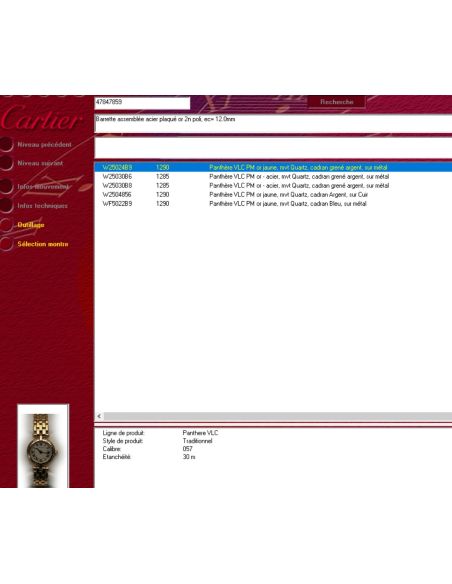Image resolution: width=452 pixels, height=584 pixels.
Task: Click the round bullet beside Niveau suivant
Action: click(x=6, y=163)
